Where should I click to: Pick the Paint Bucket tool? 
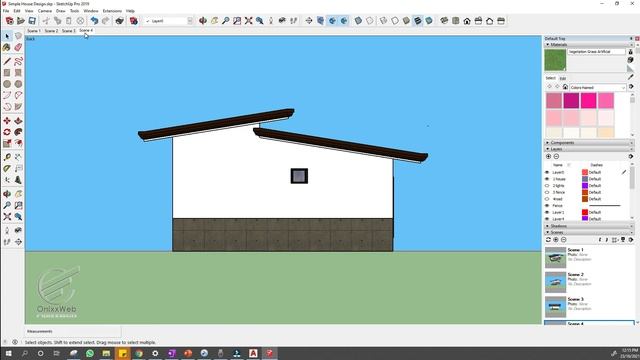click(7, 48)
